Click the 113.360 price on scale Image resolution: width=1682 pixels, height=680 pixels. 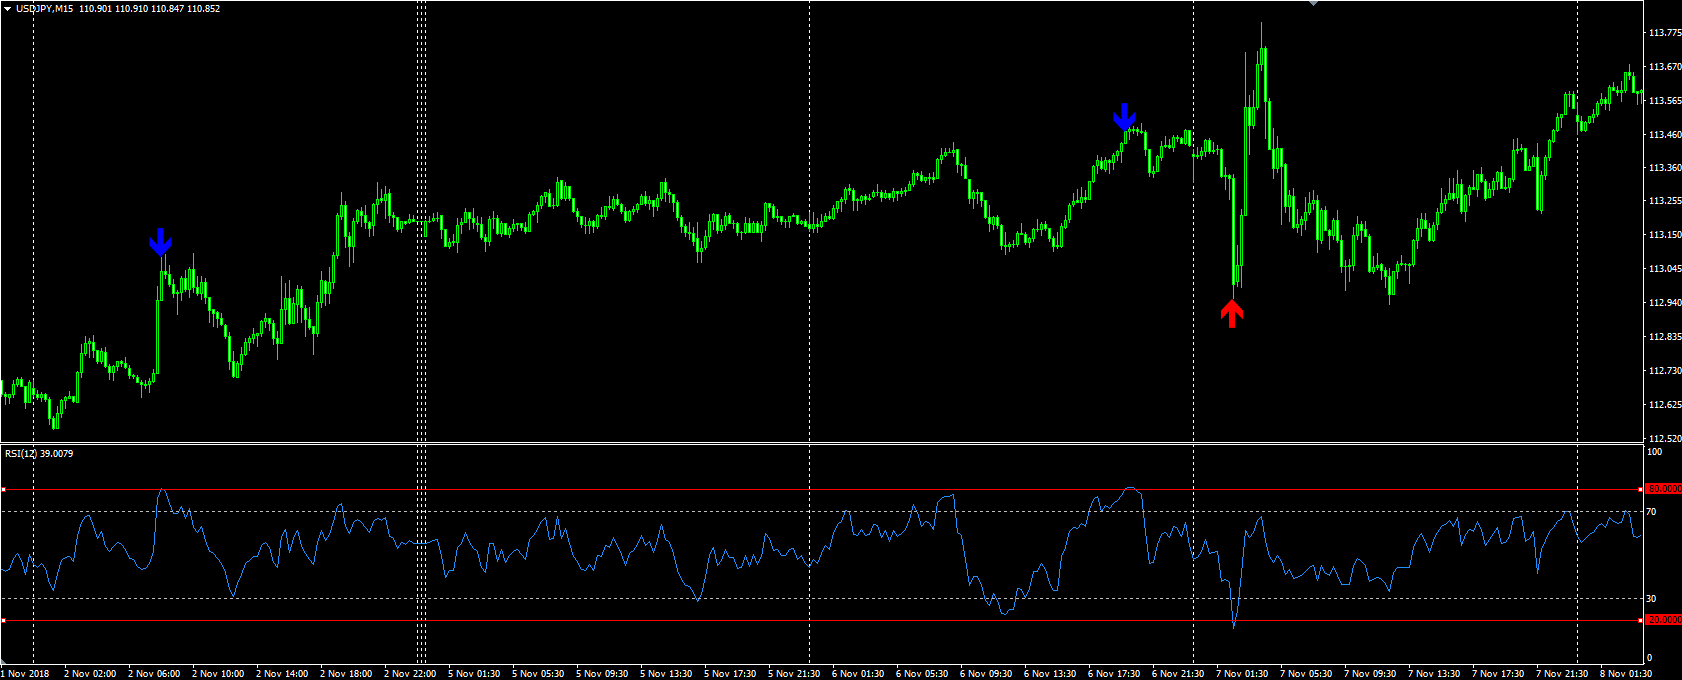pyautogui.click(x=1665, y=168)
